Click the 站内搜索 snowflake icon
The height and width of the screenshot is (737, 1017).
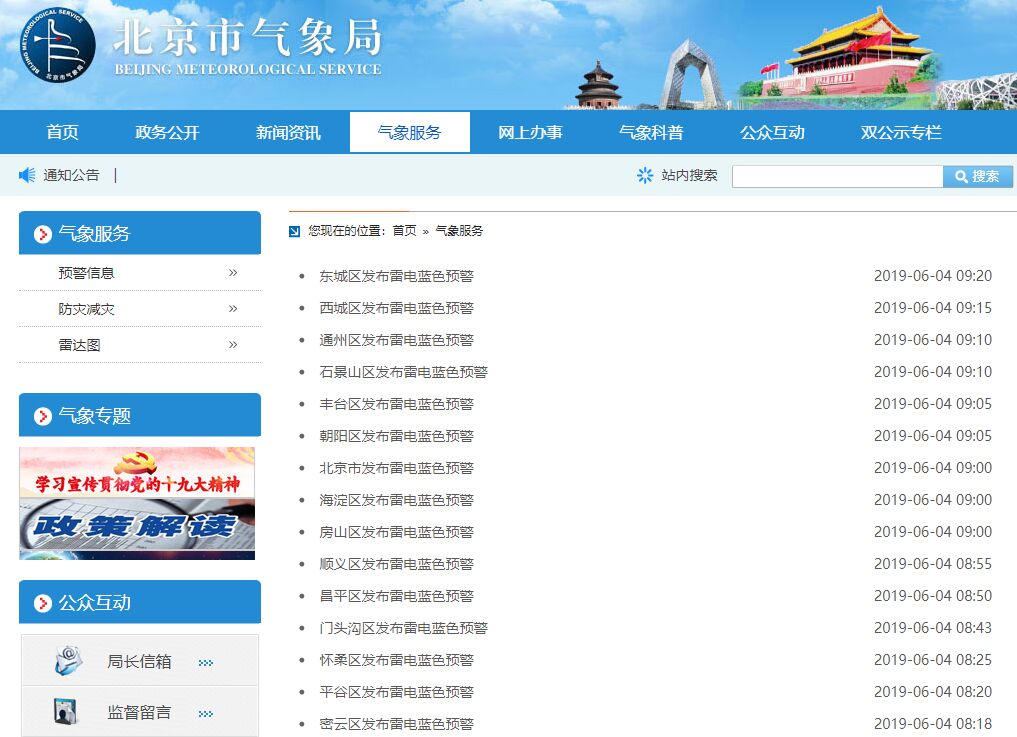(645, 175)
